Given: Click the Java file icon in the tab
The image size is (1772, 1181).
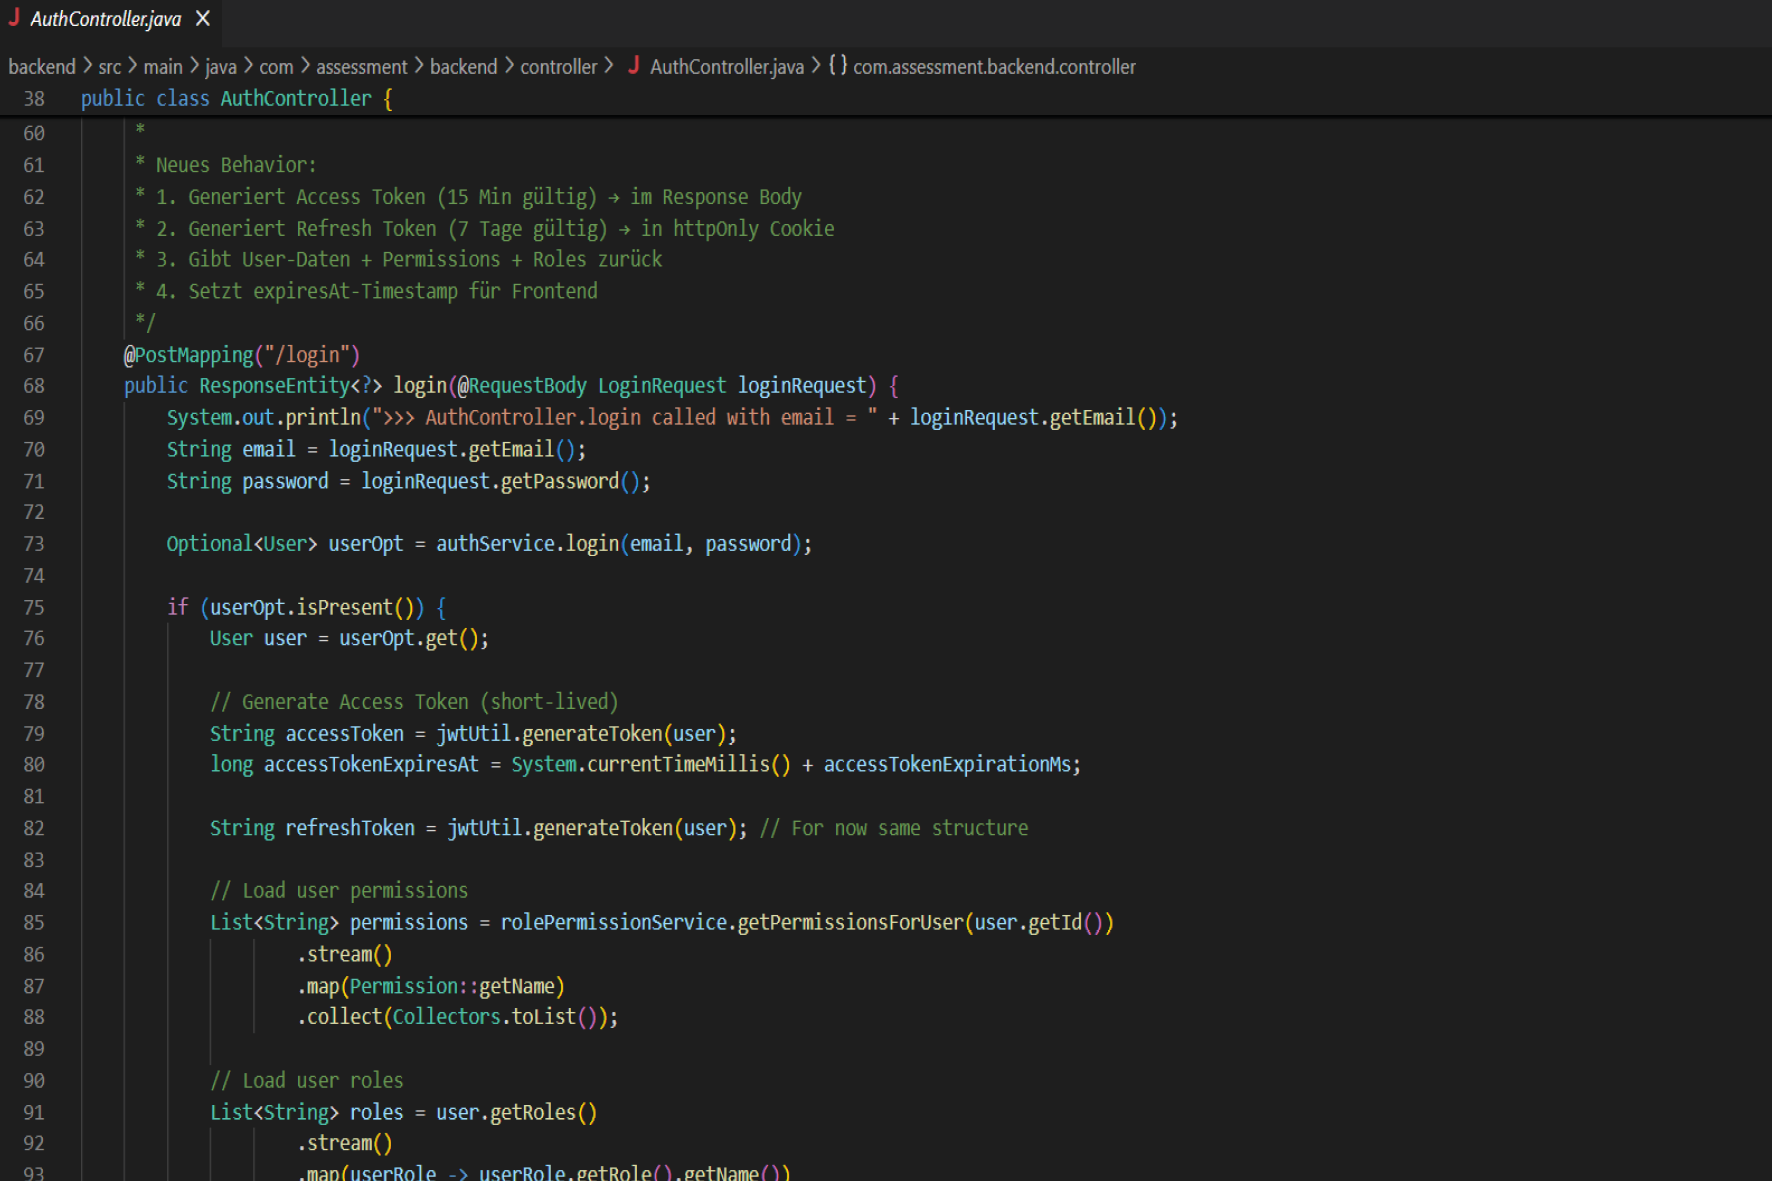Looking at the screenshot, I should pyautogui.click(x=14, y=18).
